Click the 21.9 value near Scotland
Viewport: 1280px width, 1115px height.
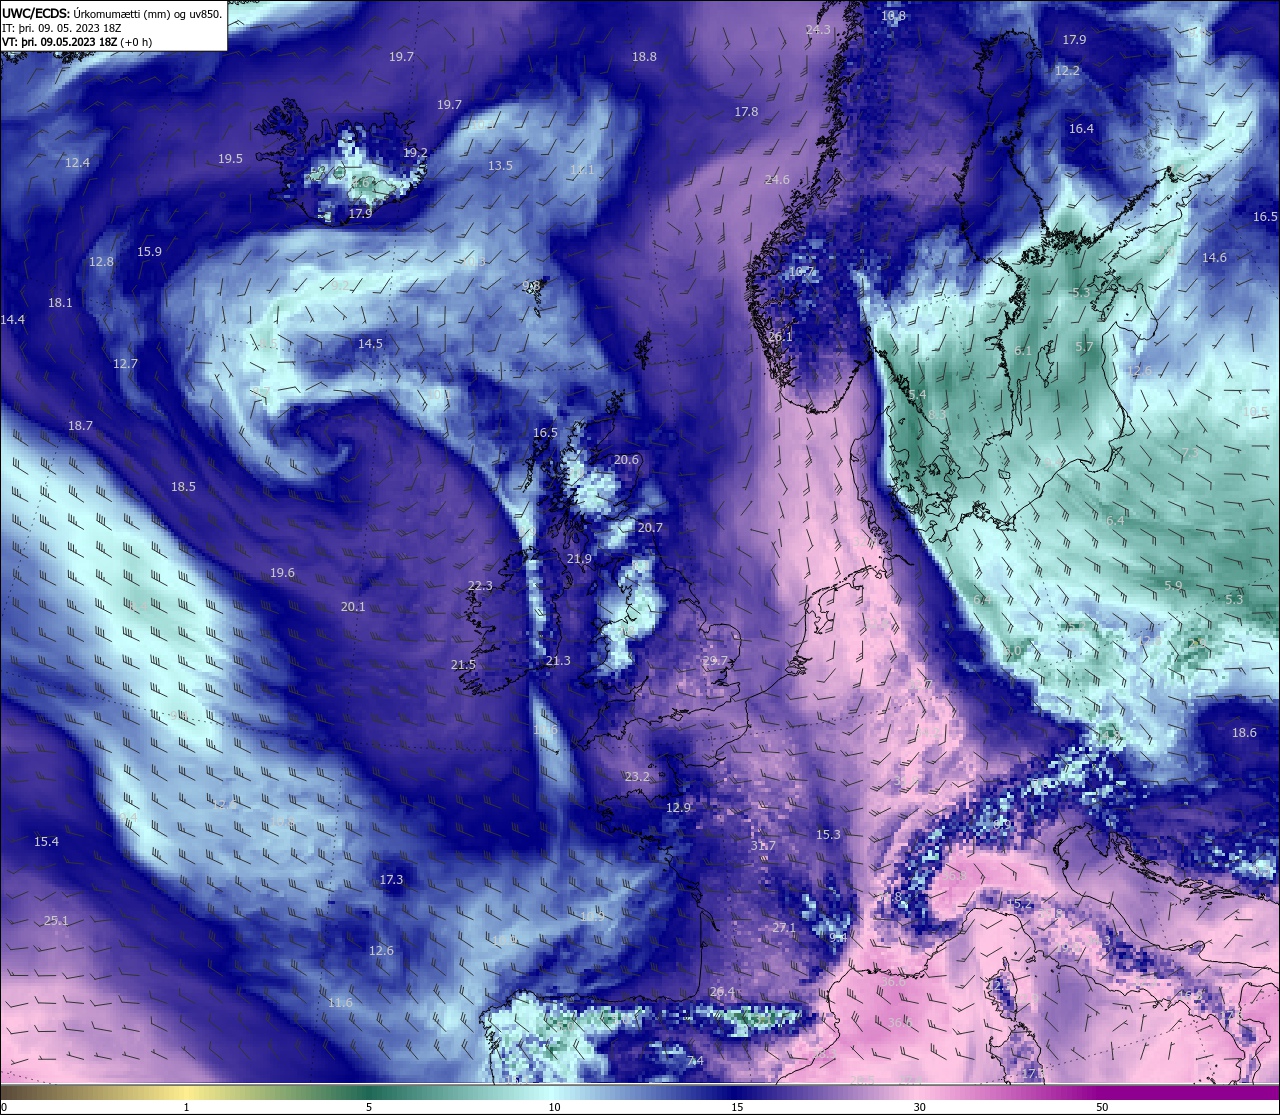point(579,559)
